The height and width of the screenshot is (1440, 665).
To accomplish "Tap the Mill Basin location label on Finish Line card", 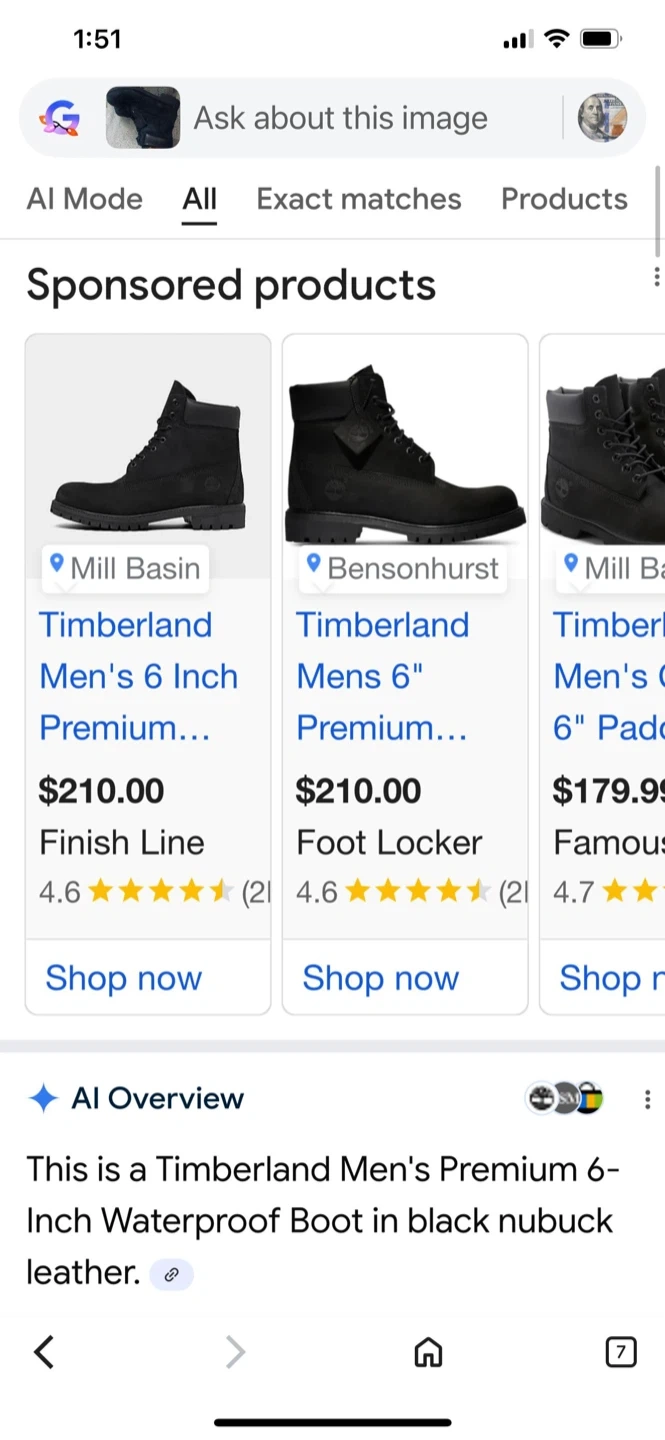I will (126, 568).
